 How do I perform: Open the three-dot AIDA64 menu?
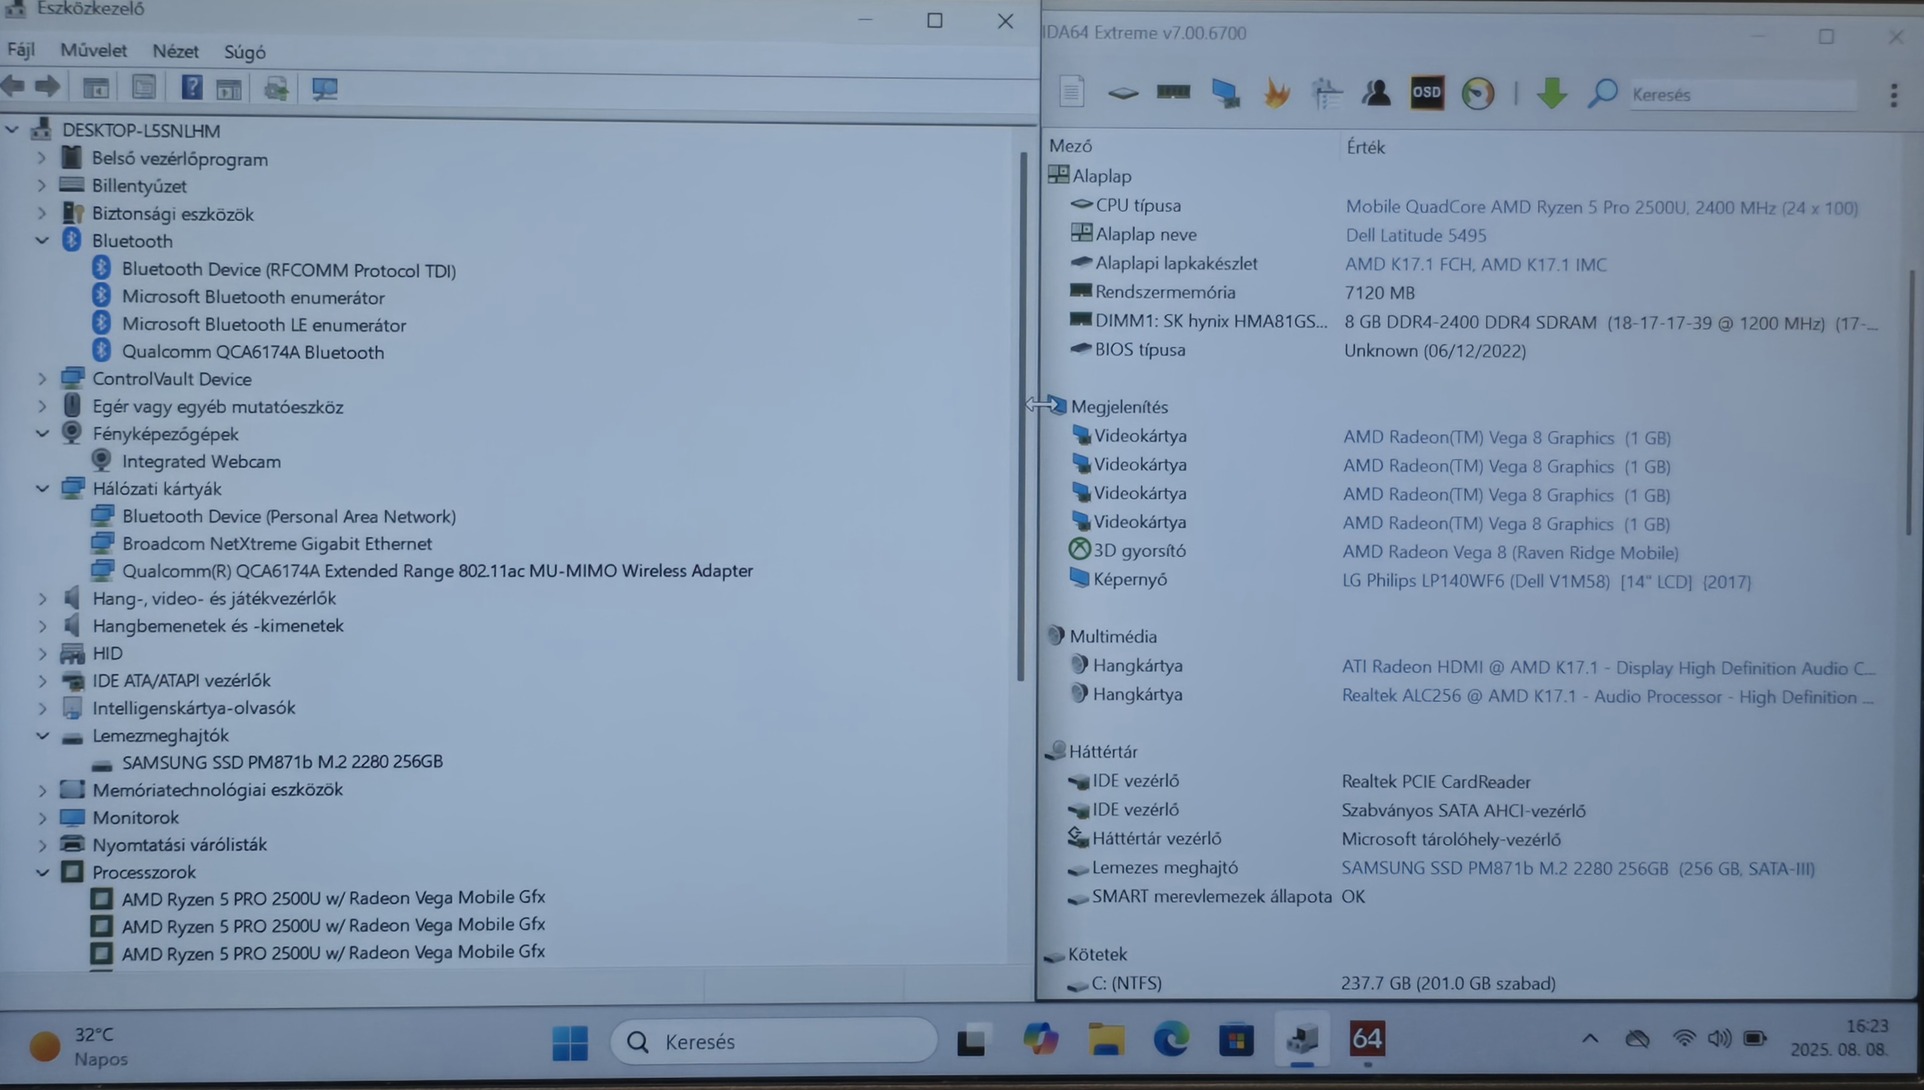1893,95
